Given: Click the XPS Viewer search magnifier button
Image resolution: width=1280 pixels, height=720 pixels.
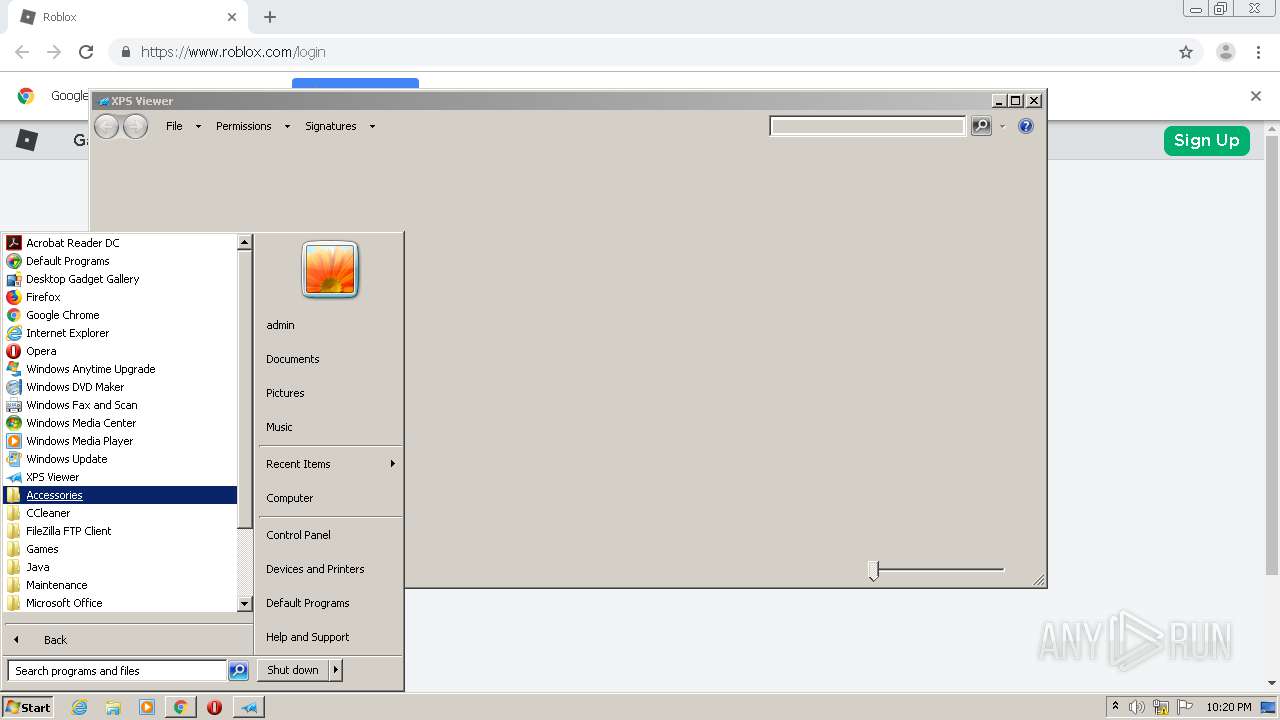Looking at the screenshot, I should click(x=981, y=126).
